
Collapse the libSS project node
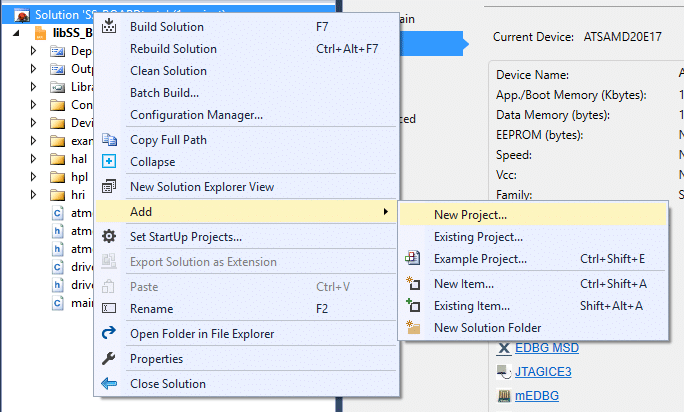pyautogui.click(x=16, y=33)
